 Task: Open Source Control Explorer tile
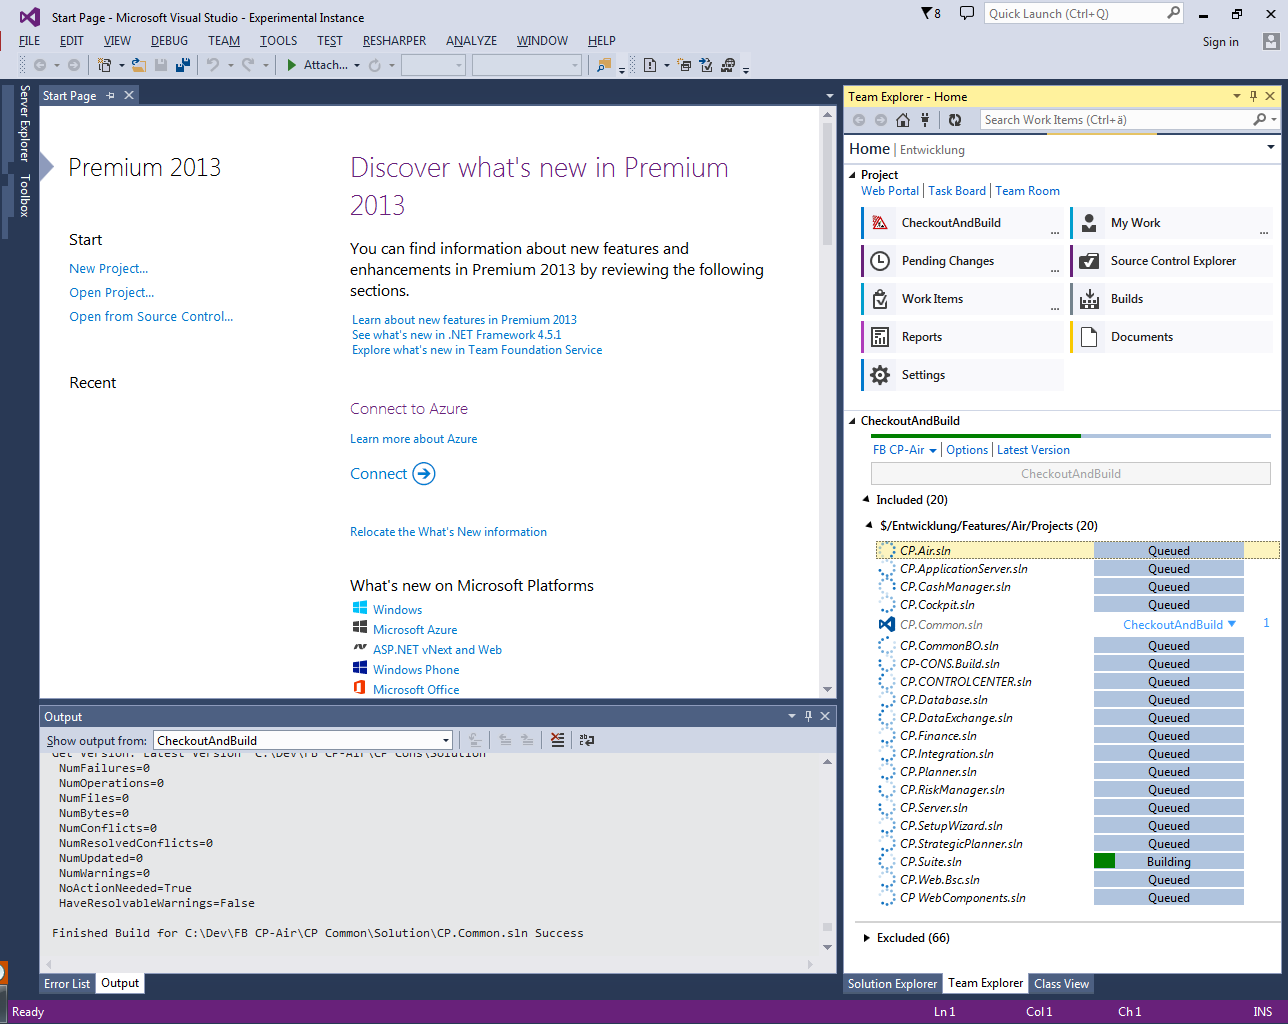1171,261
